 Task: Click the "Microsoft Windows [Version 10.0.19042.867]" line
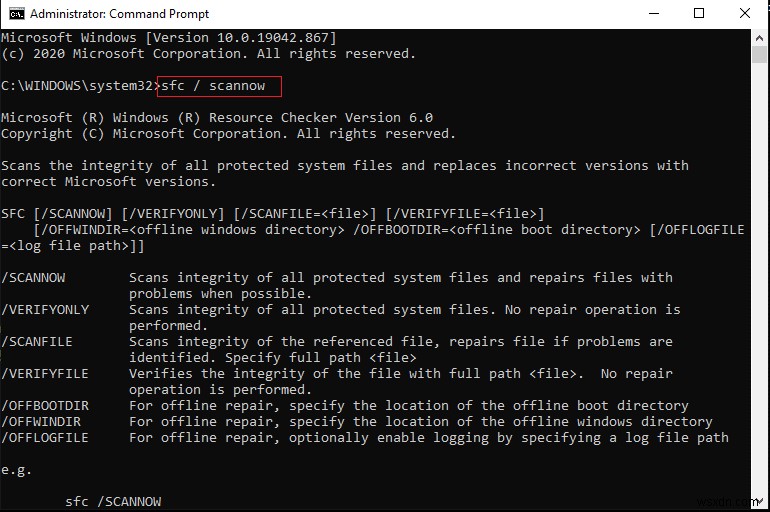point(168,38)
